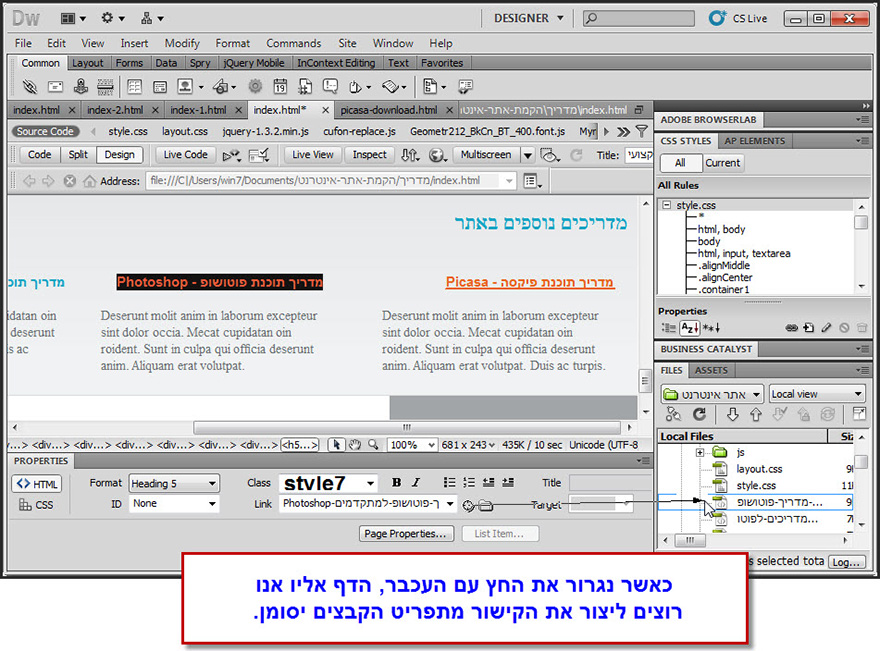Expand the js folder
880x651 pixels.
(x=699, y=452)
